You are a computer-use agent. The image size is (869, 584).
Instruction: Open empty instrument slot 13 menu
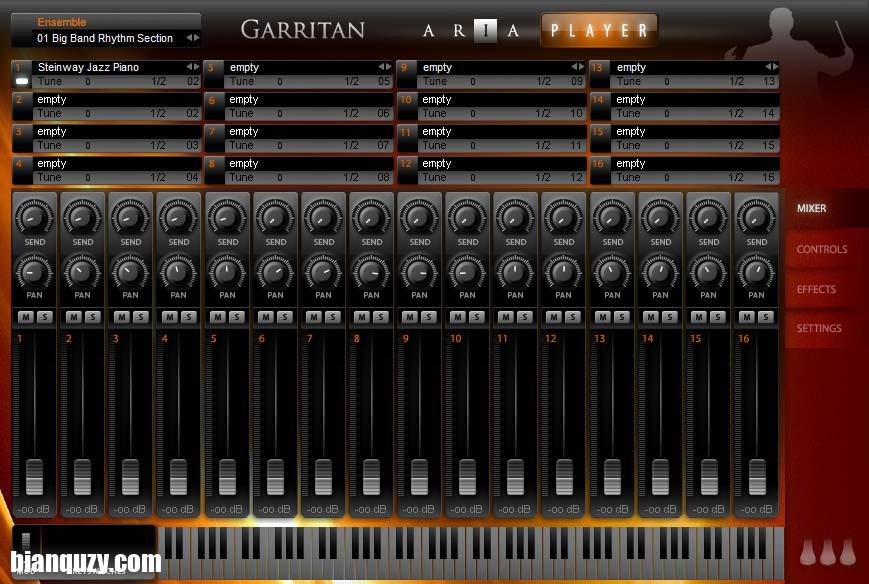[771, 66]
